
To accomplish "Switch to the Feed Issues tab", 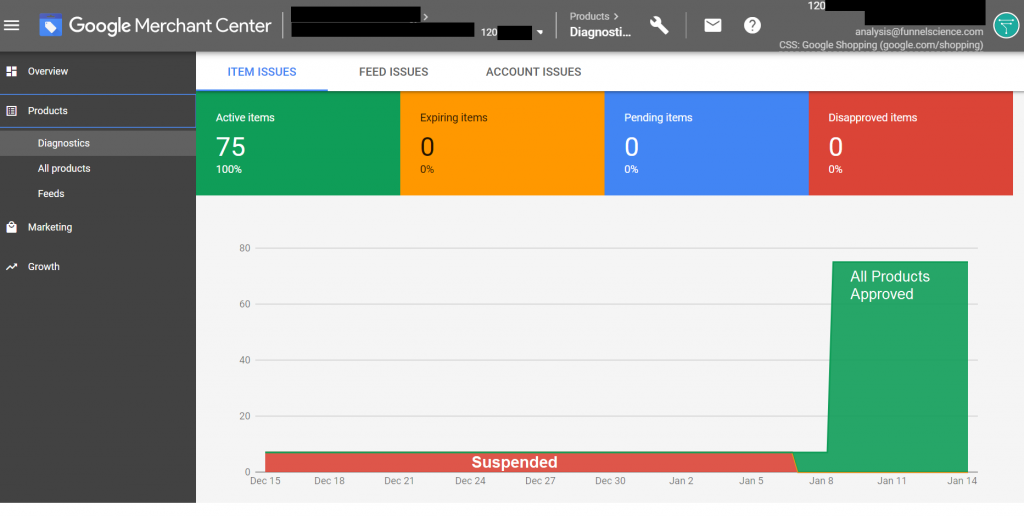I will pyautogui.click(x=394, y=72).
